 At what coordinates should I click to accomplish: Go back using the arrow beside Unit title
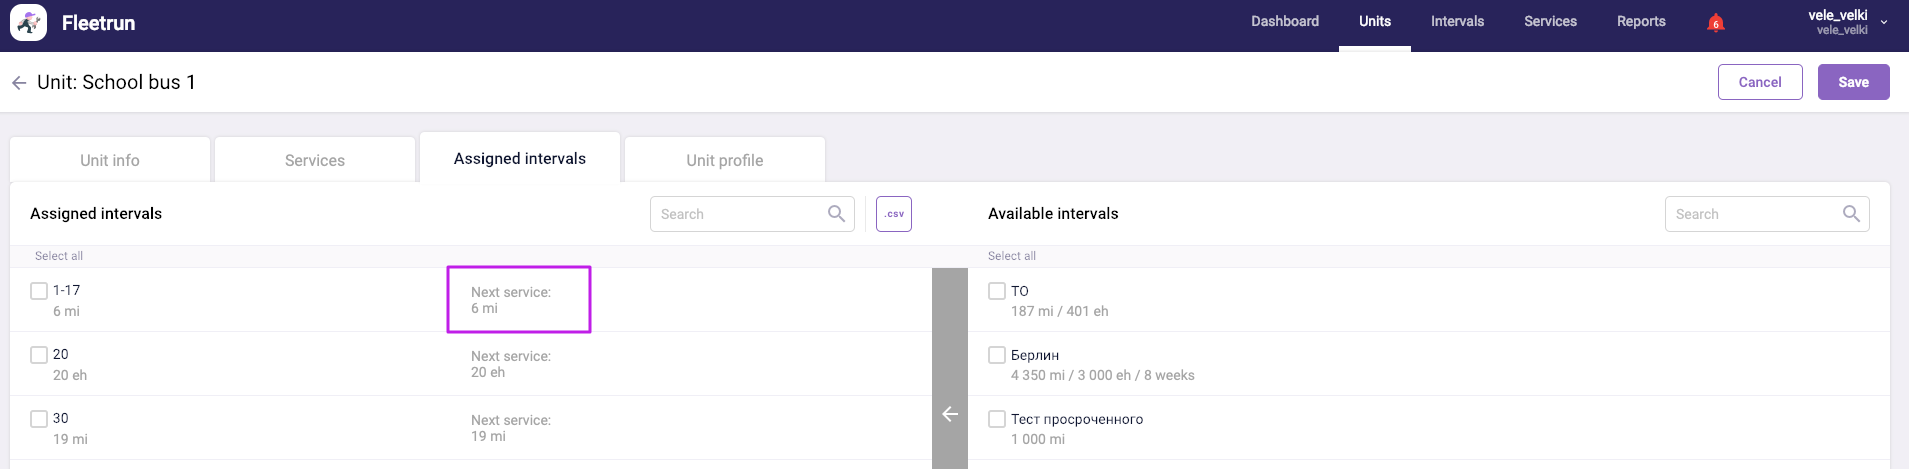pos(19,83)
